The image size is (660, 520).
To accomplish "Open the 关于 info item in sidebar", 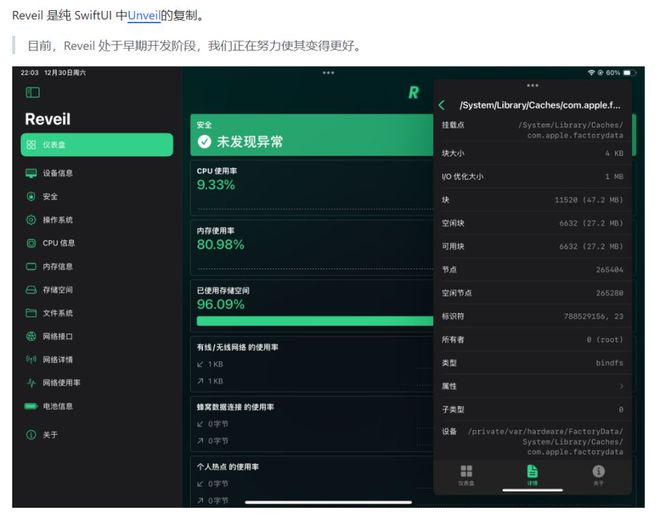I will (x=48, y=435).
